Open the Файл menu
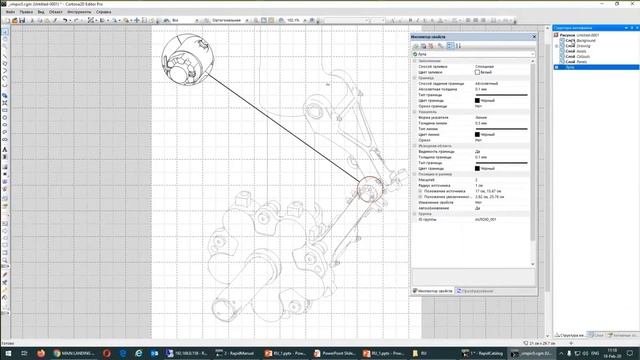 point(10,12)
